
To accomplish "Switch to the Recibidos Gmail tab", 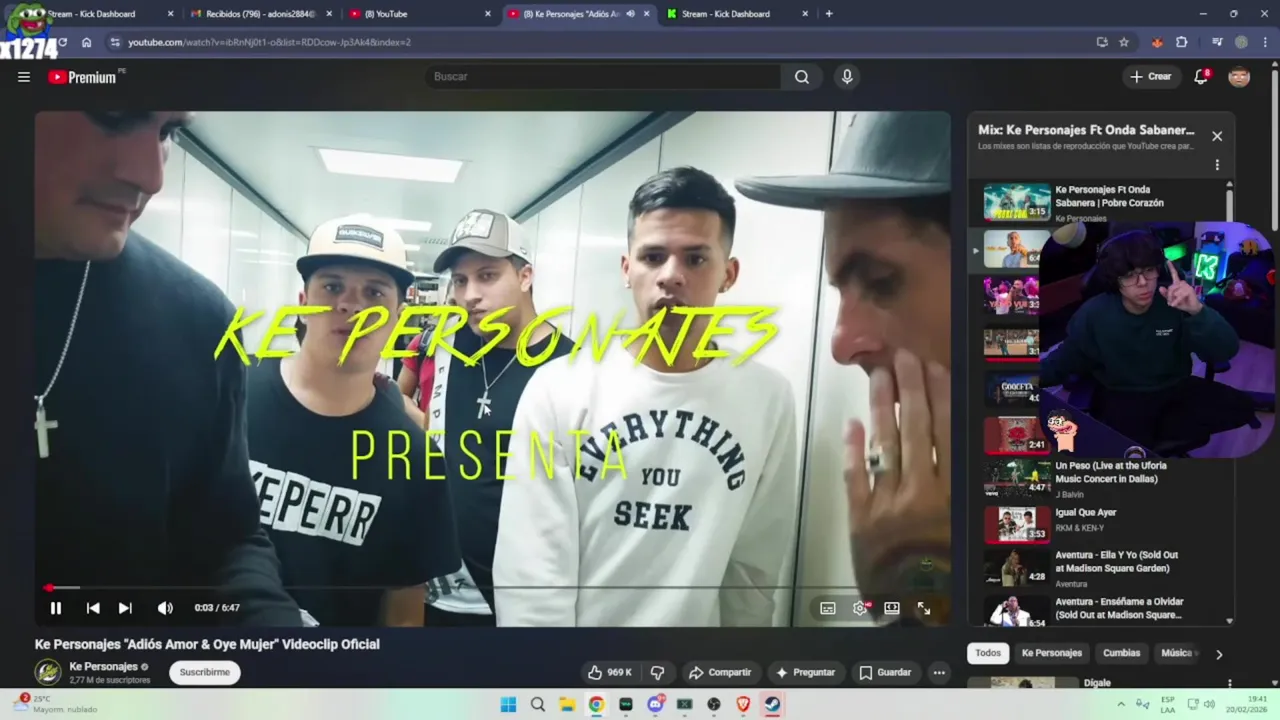I will 260,14.
